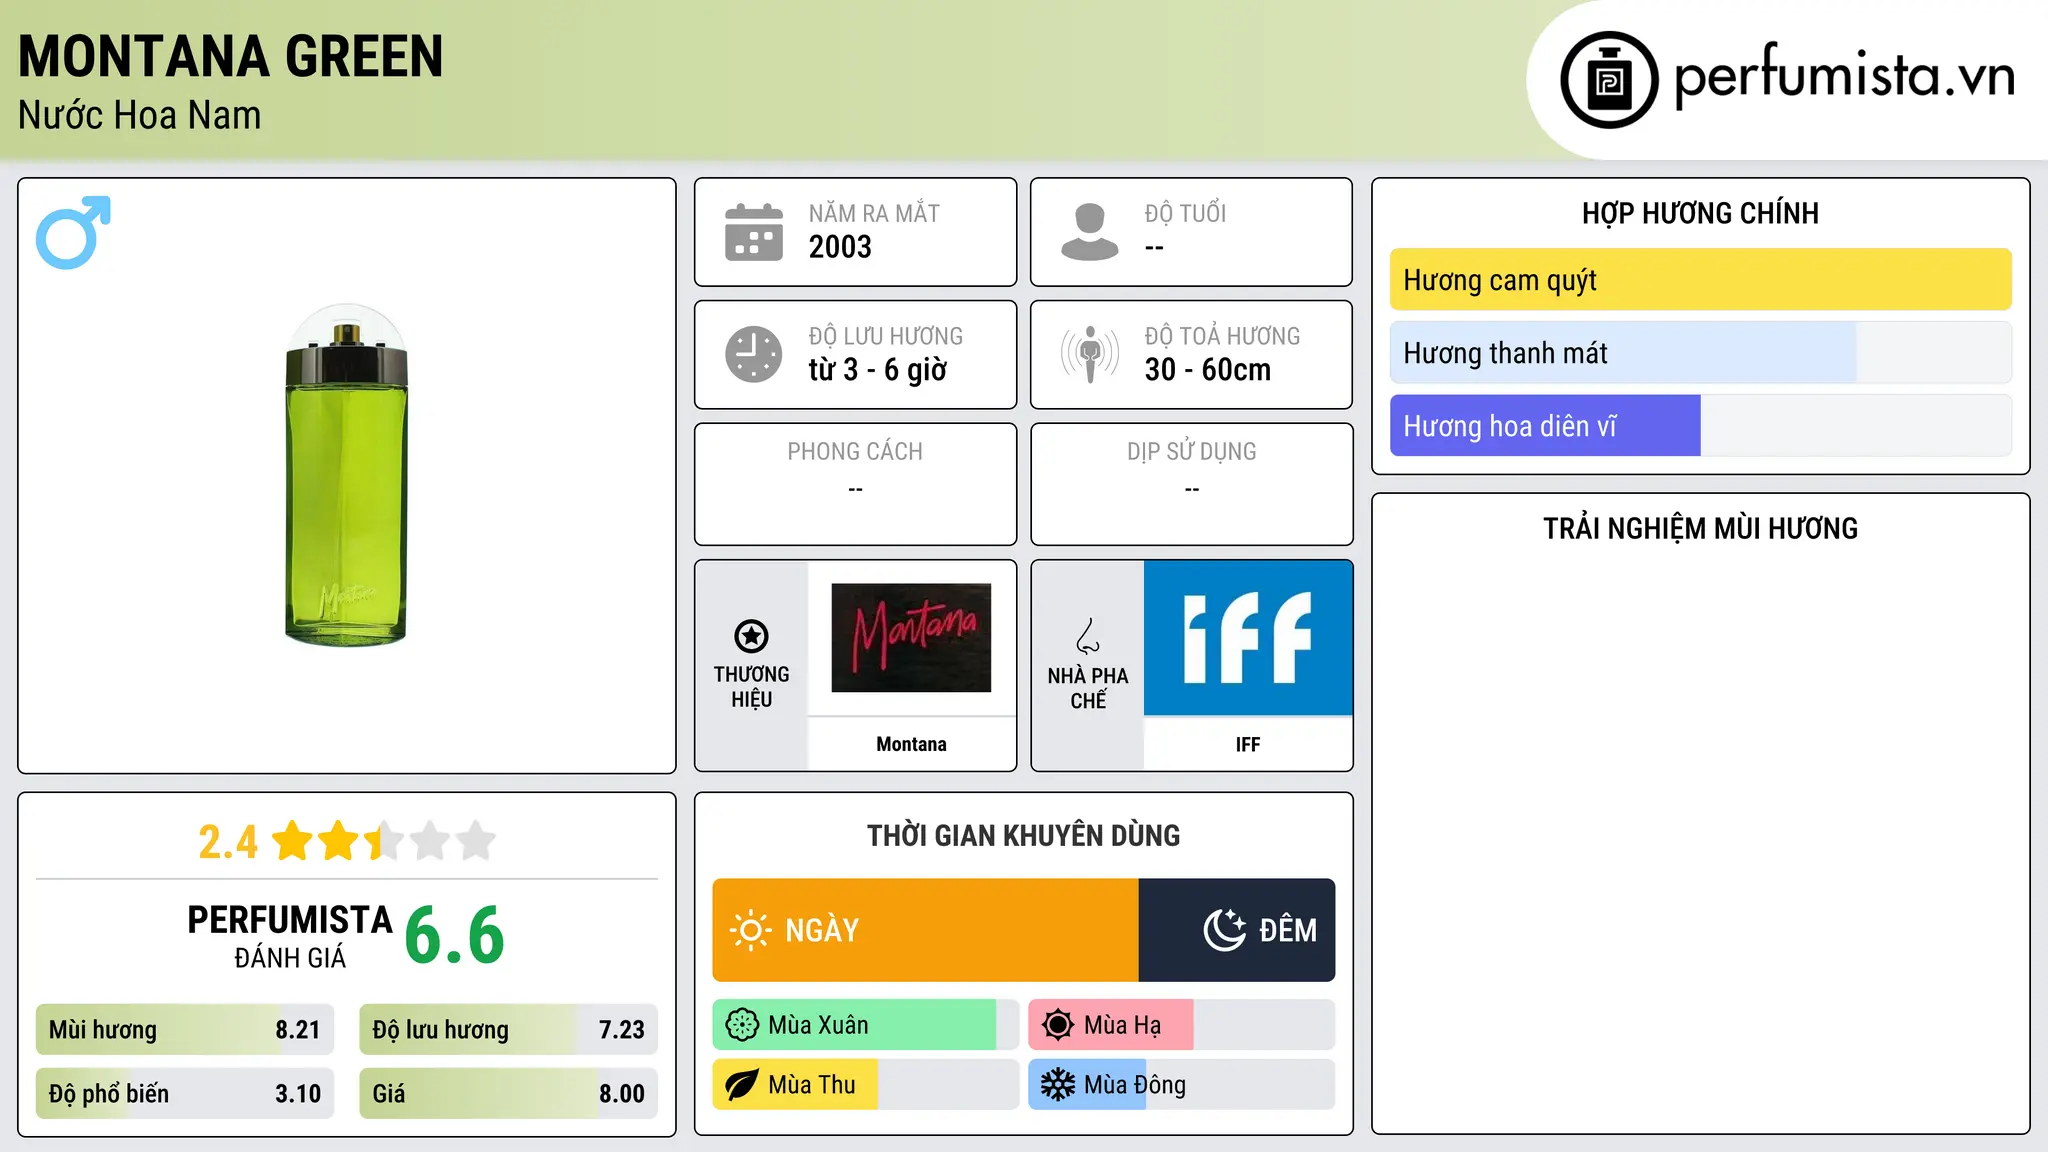The width and height of the screenshot is (2048, 1152).
Task: Click the Độ lưu hương score 7.23 bar
Action: point(508,1030)
